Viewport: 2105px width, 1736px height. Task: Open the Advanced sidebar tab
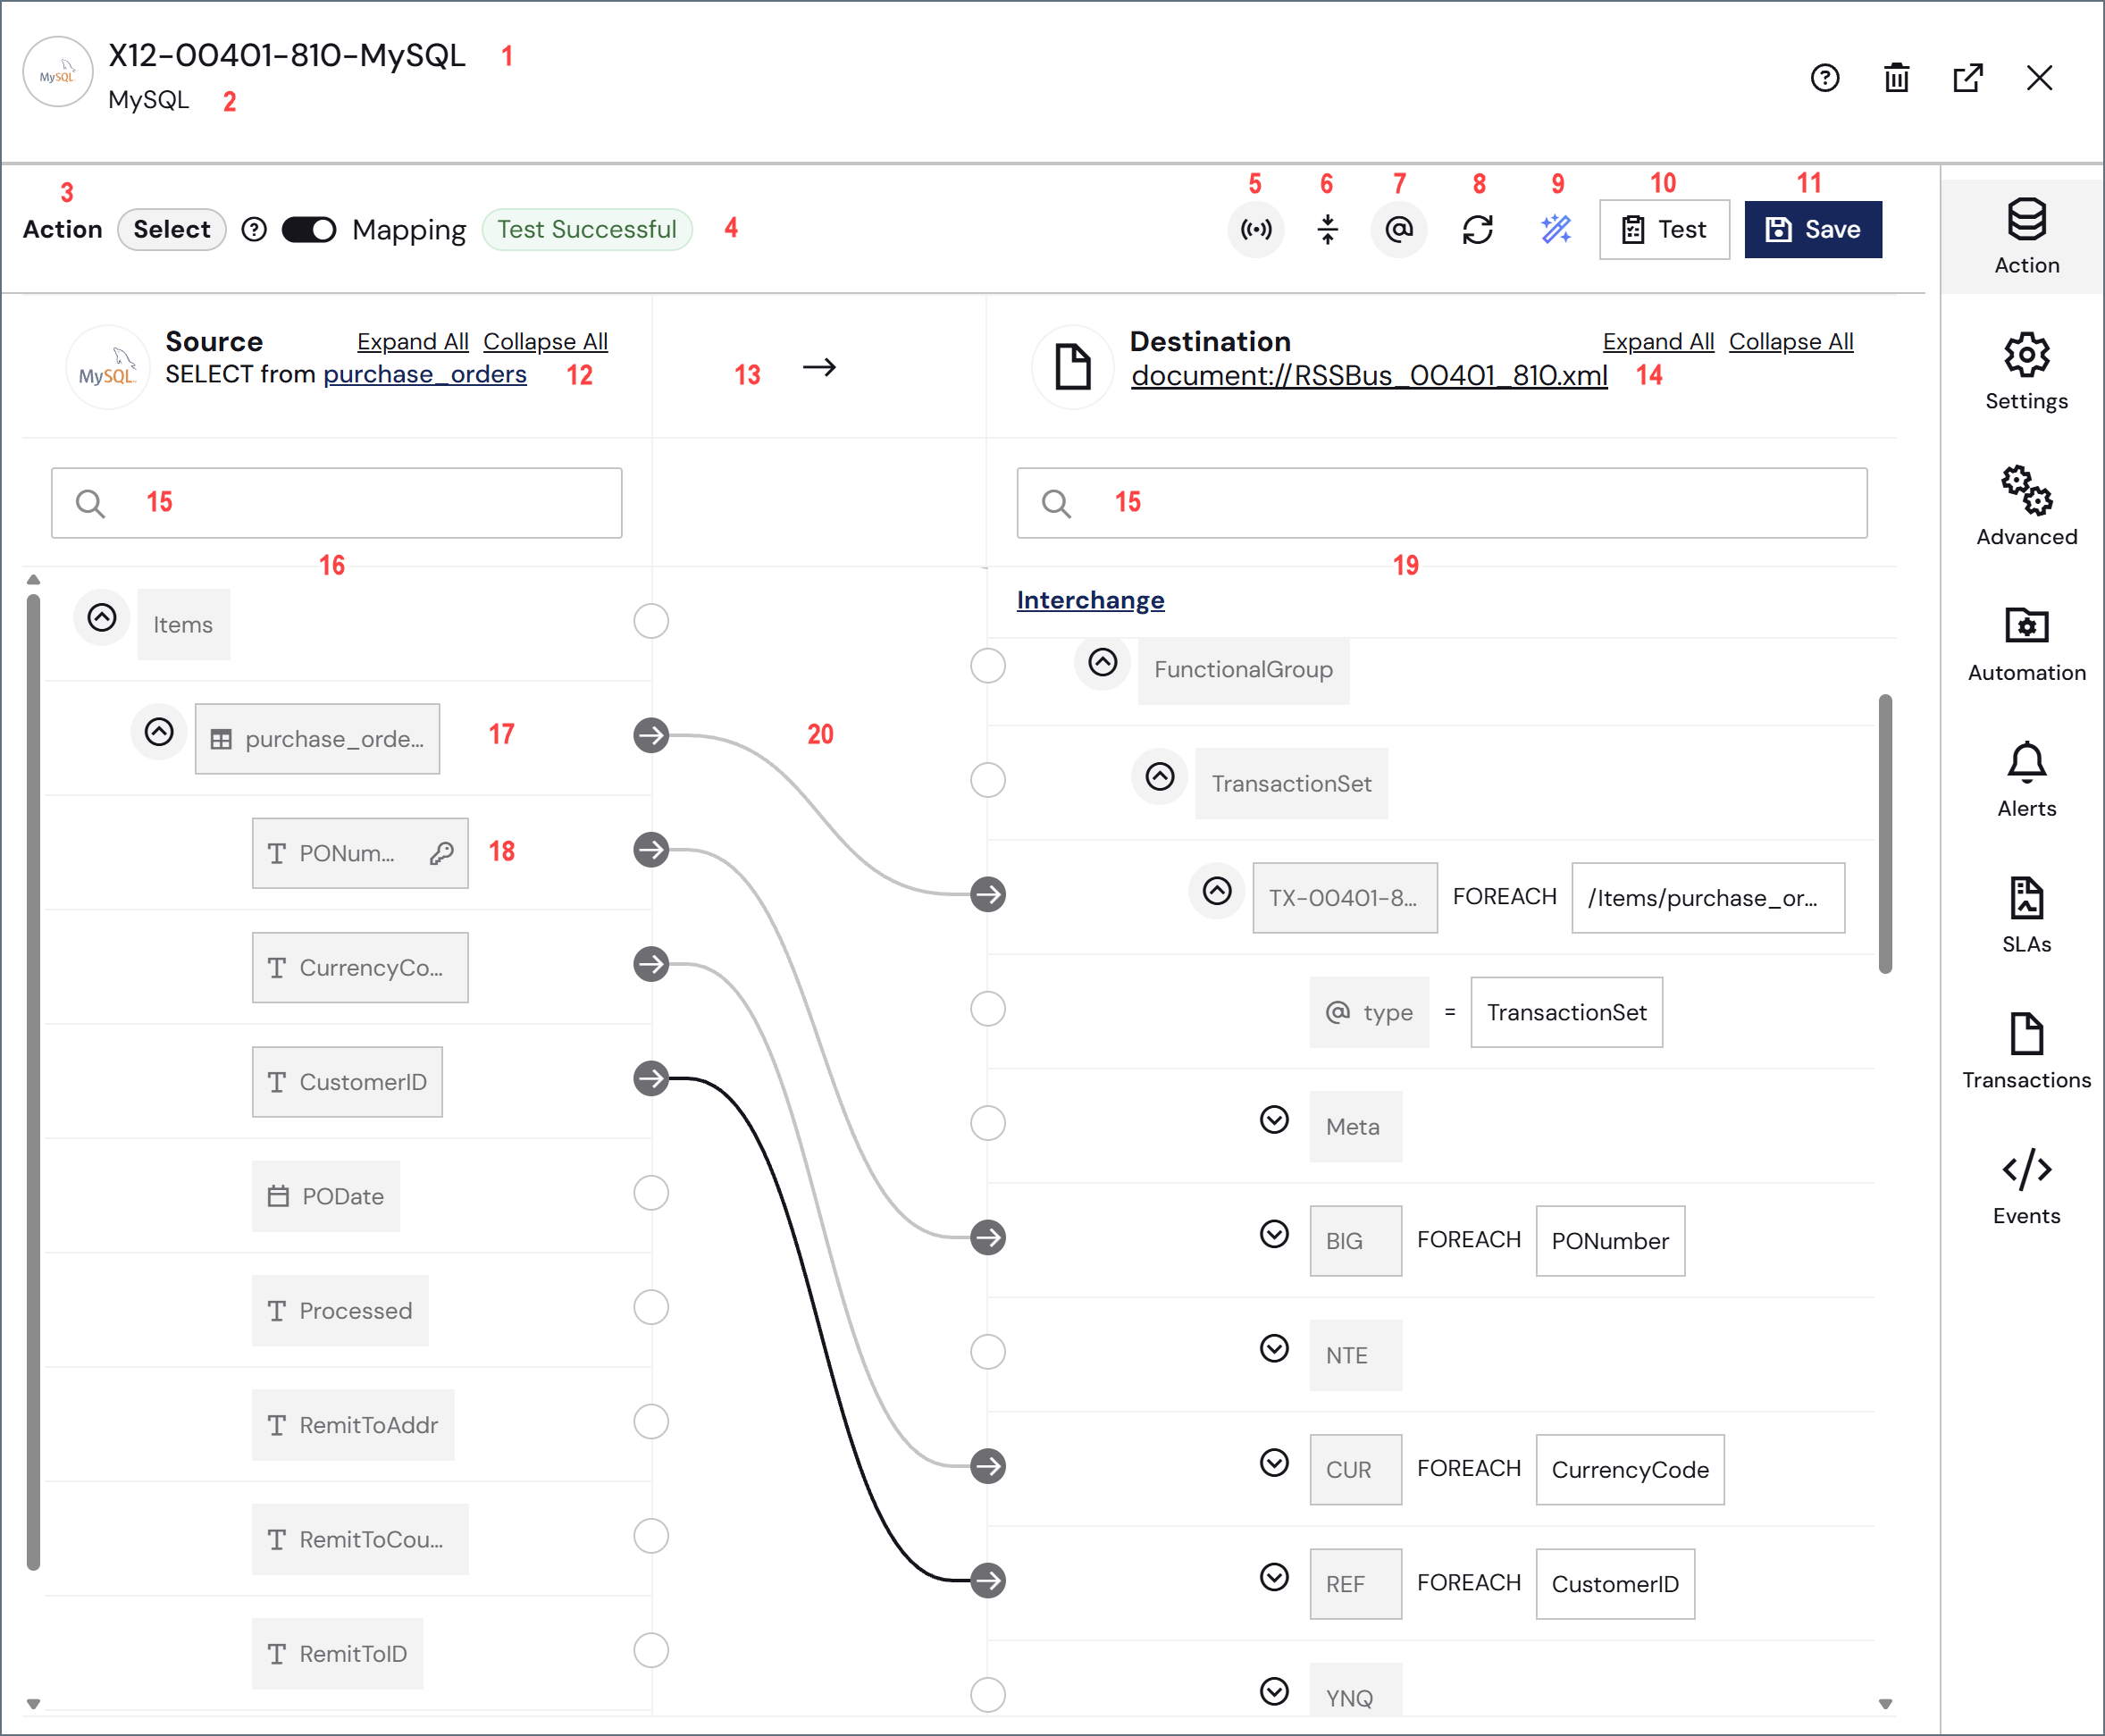[2026, 508]
